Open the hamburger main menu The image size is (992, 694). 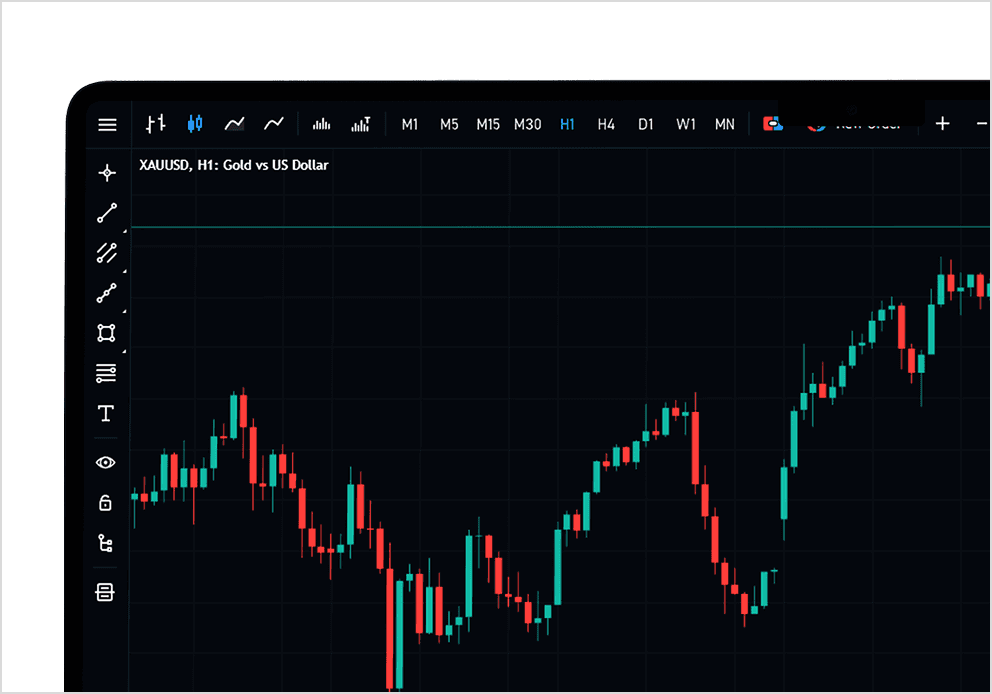click(108, 125)
